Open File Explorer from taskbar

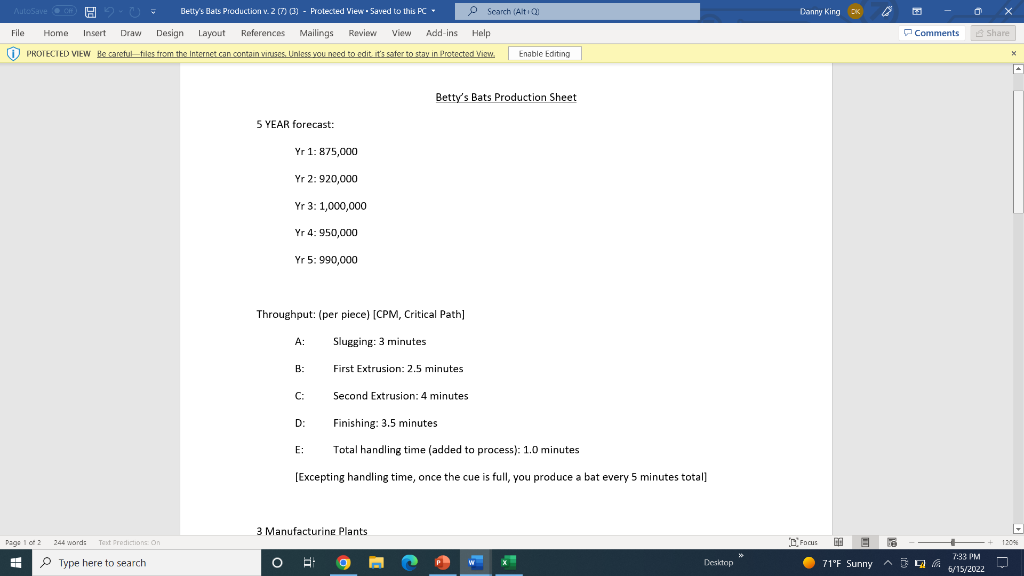coord(376,562)
